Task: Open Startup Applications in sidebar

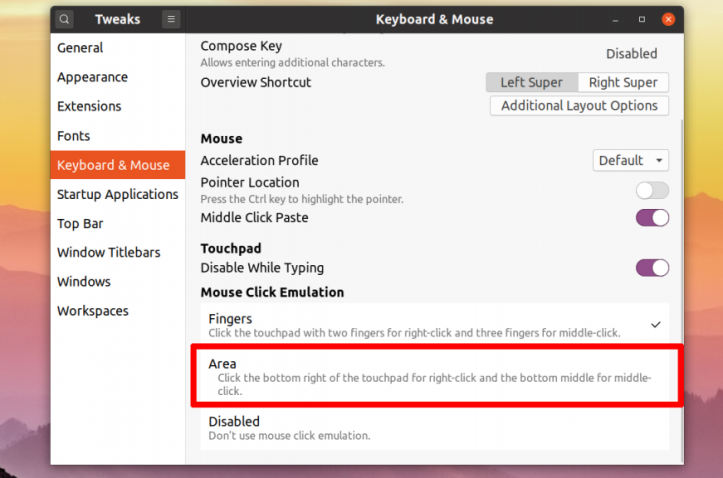Action: [117, 194]
